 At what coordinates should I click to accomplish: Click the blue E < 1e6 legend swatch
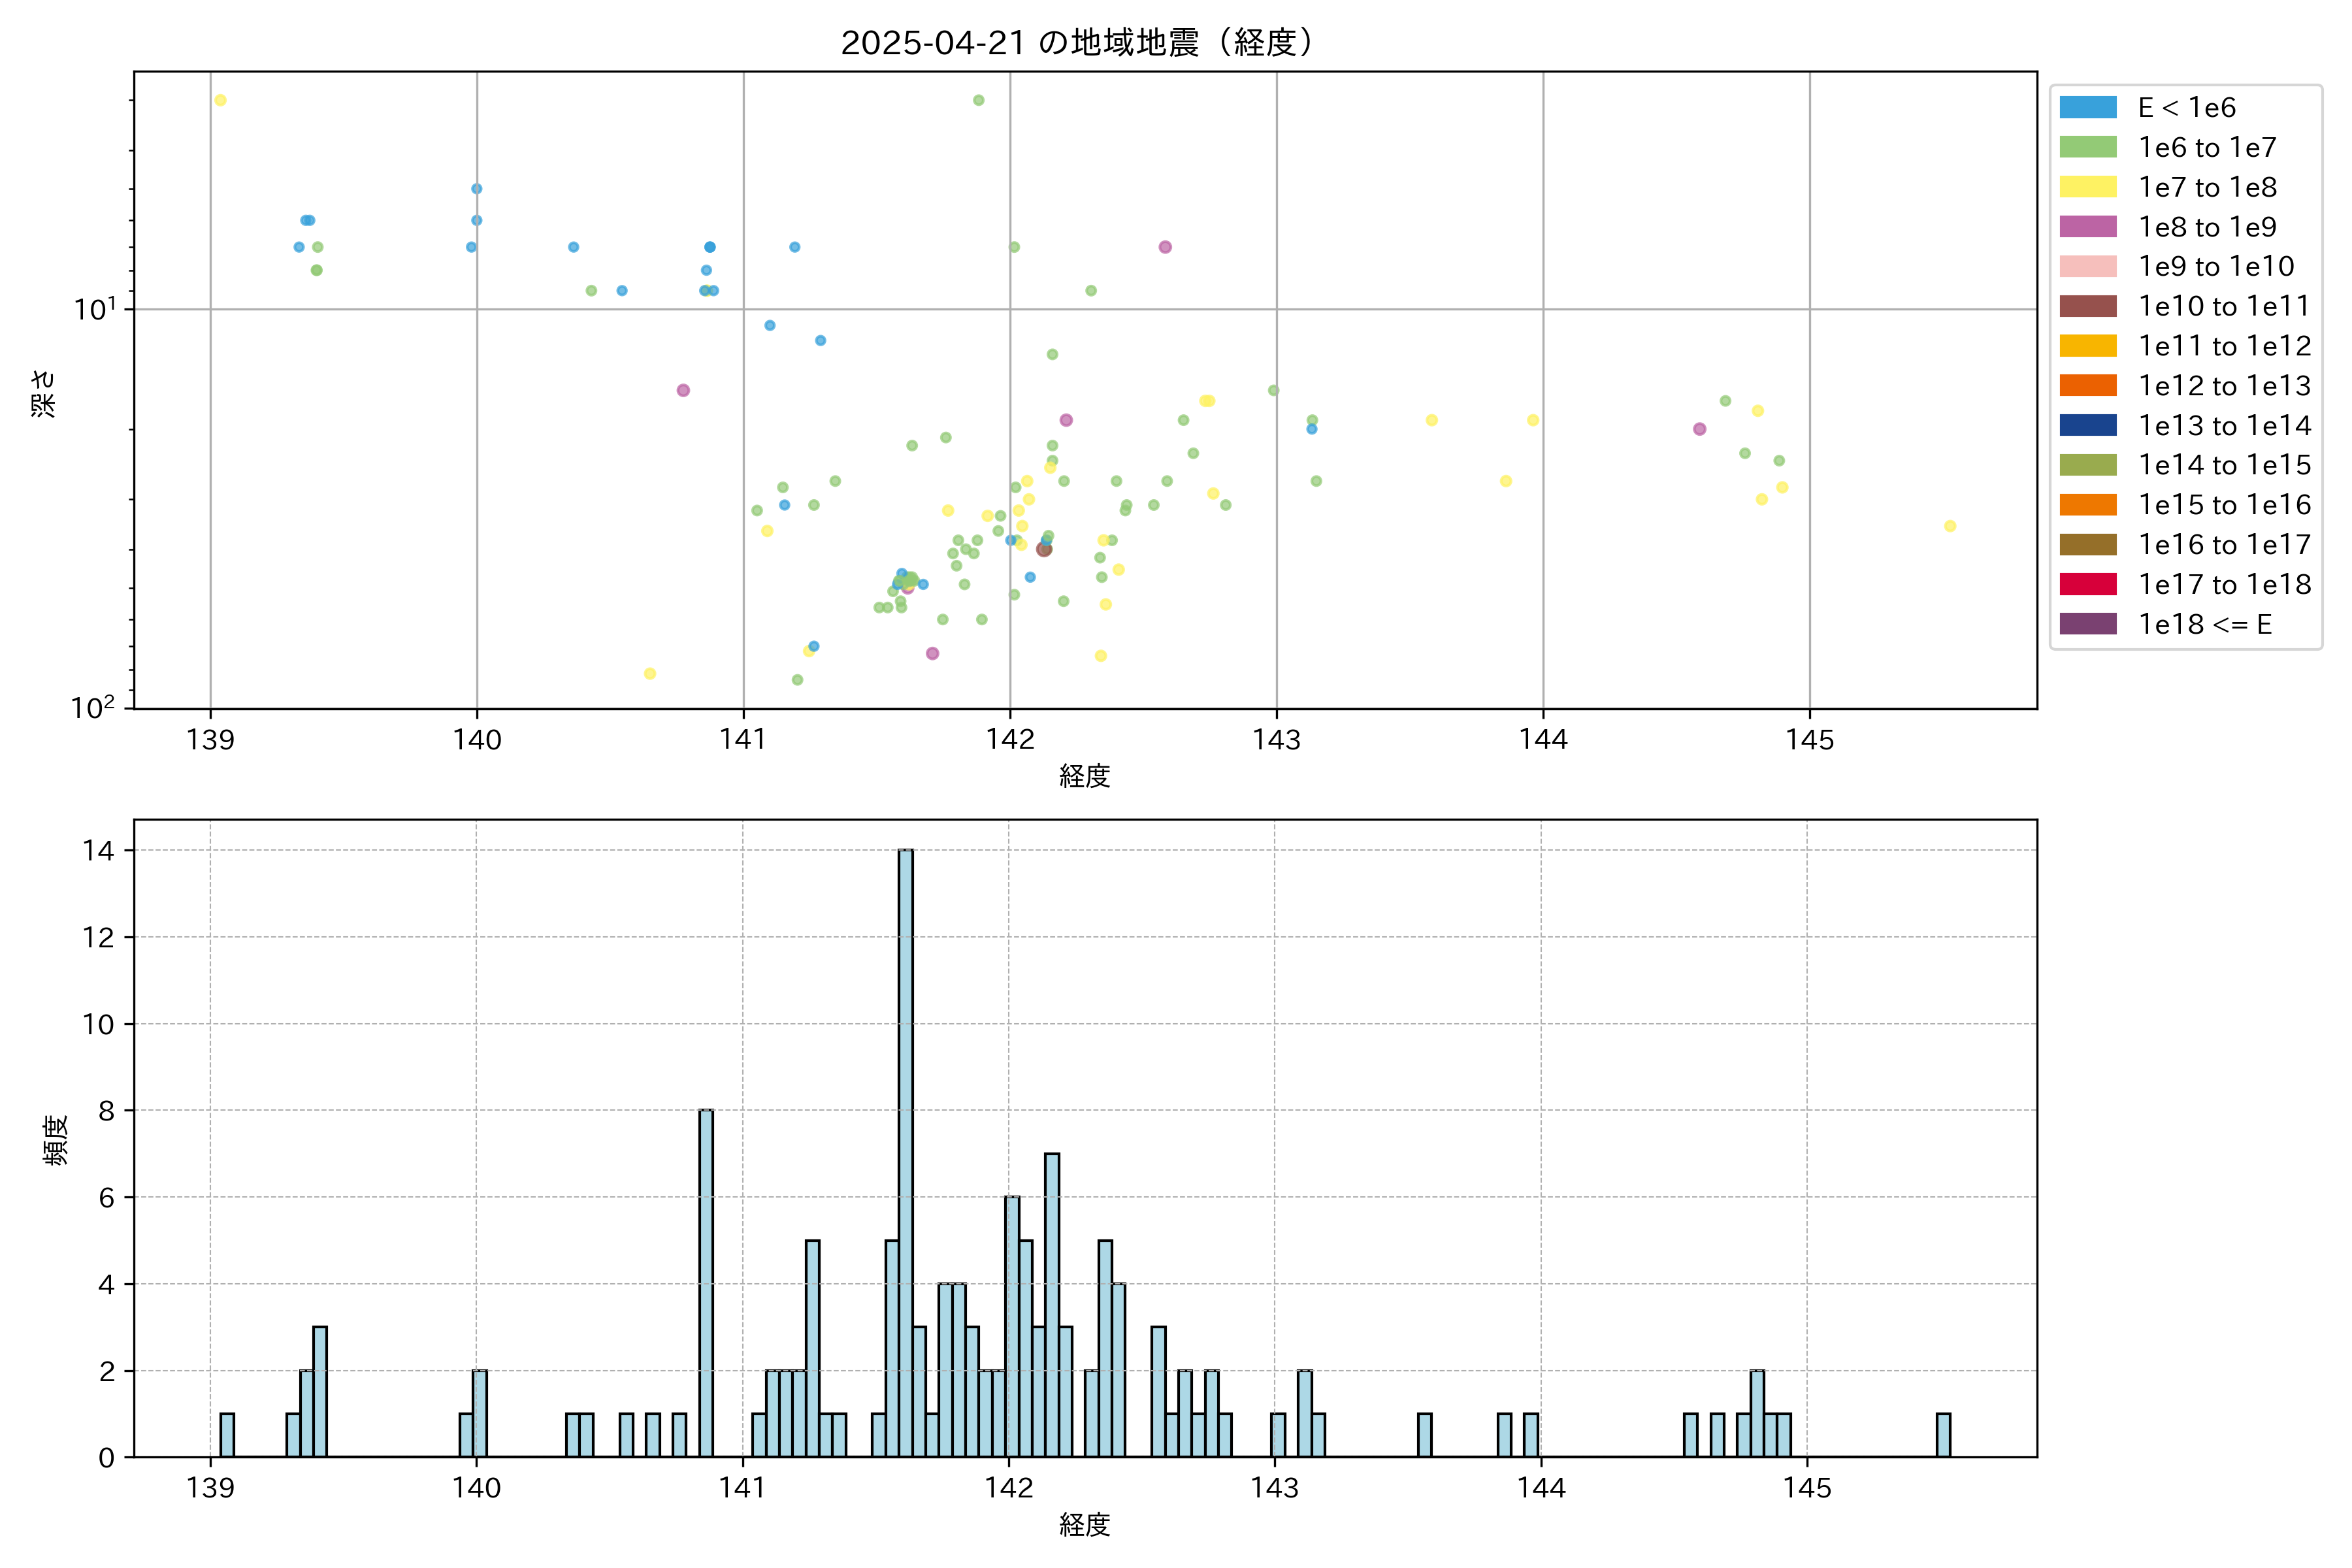[x=2087, y=108]
